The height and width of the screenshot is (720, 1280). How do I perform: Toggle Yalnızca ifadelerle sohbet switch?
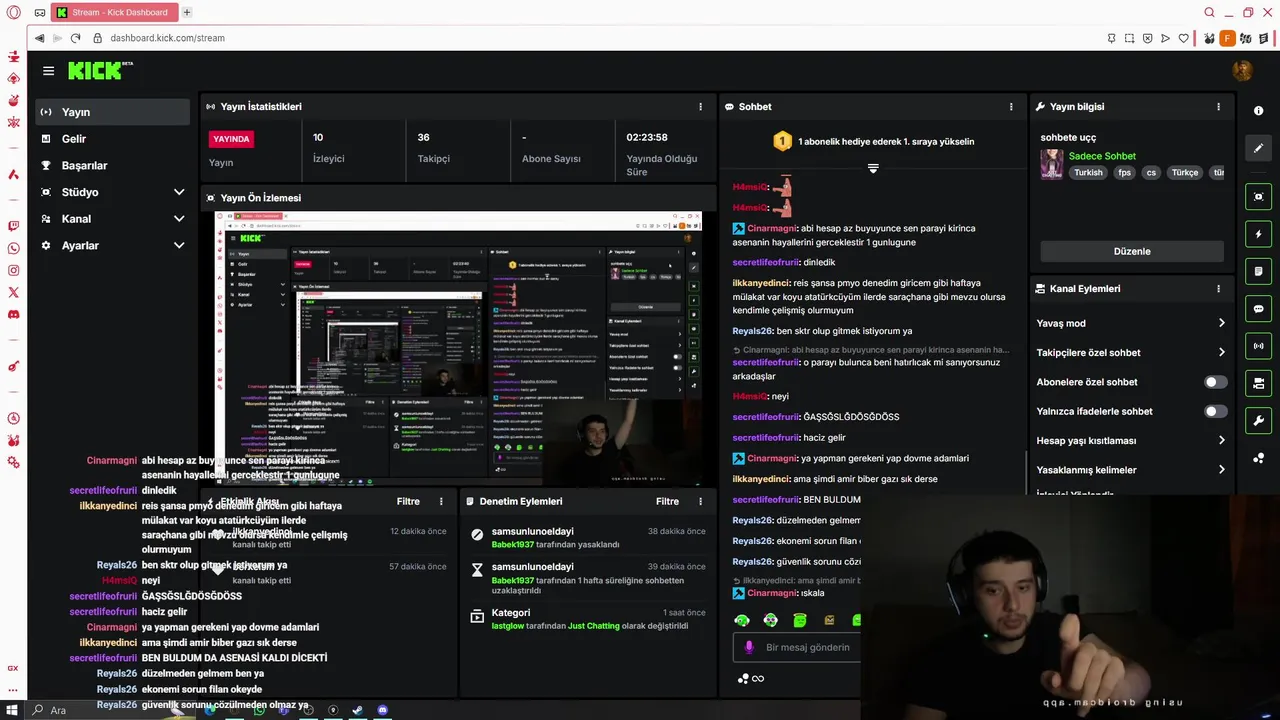(1215, 411)
